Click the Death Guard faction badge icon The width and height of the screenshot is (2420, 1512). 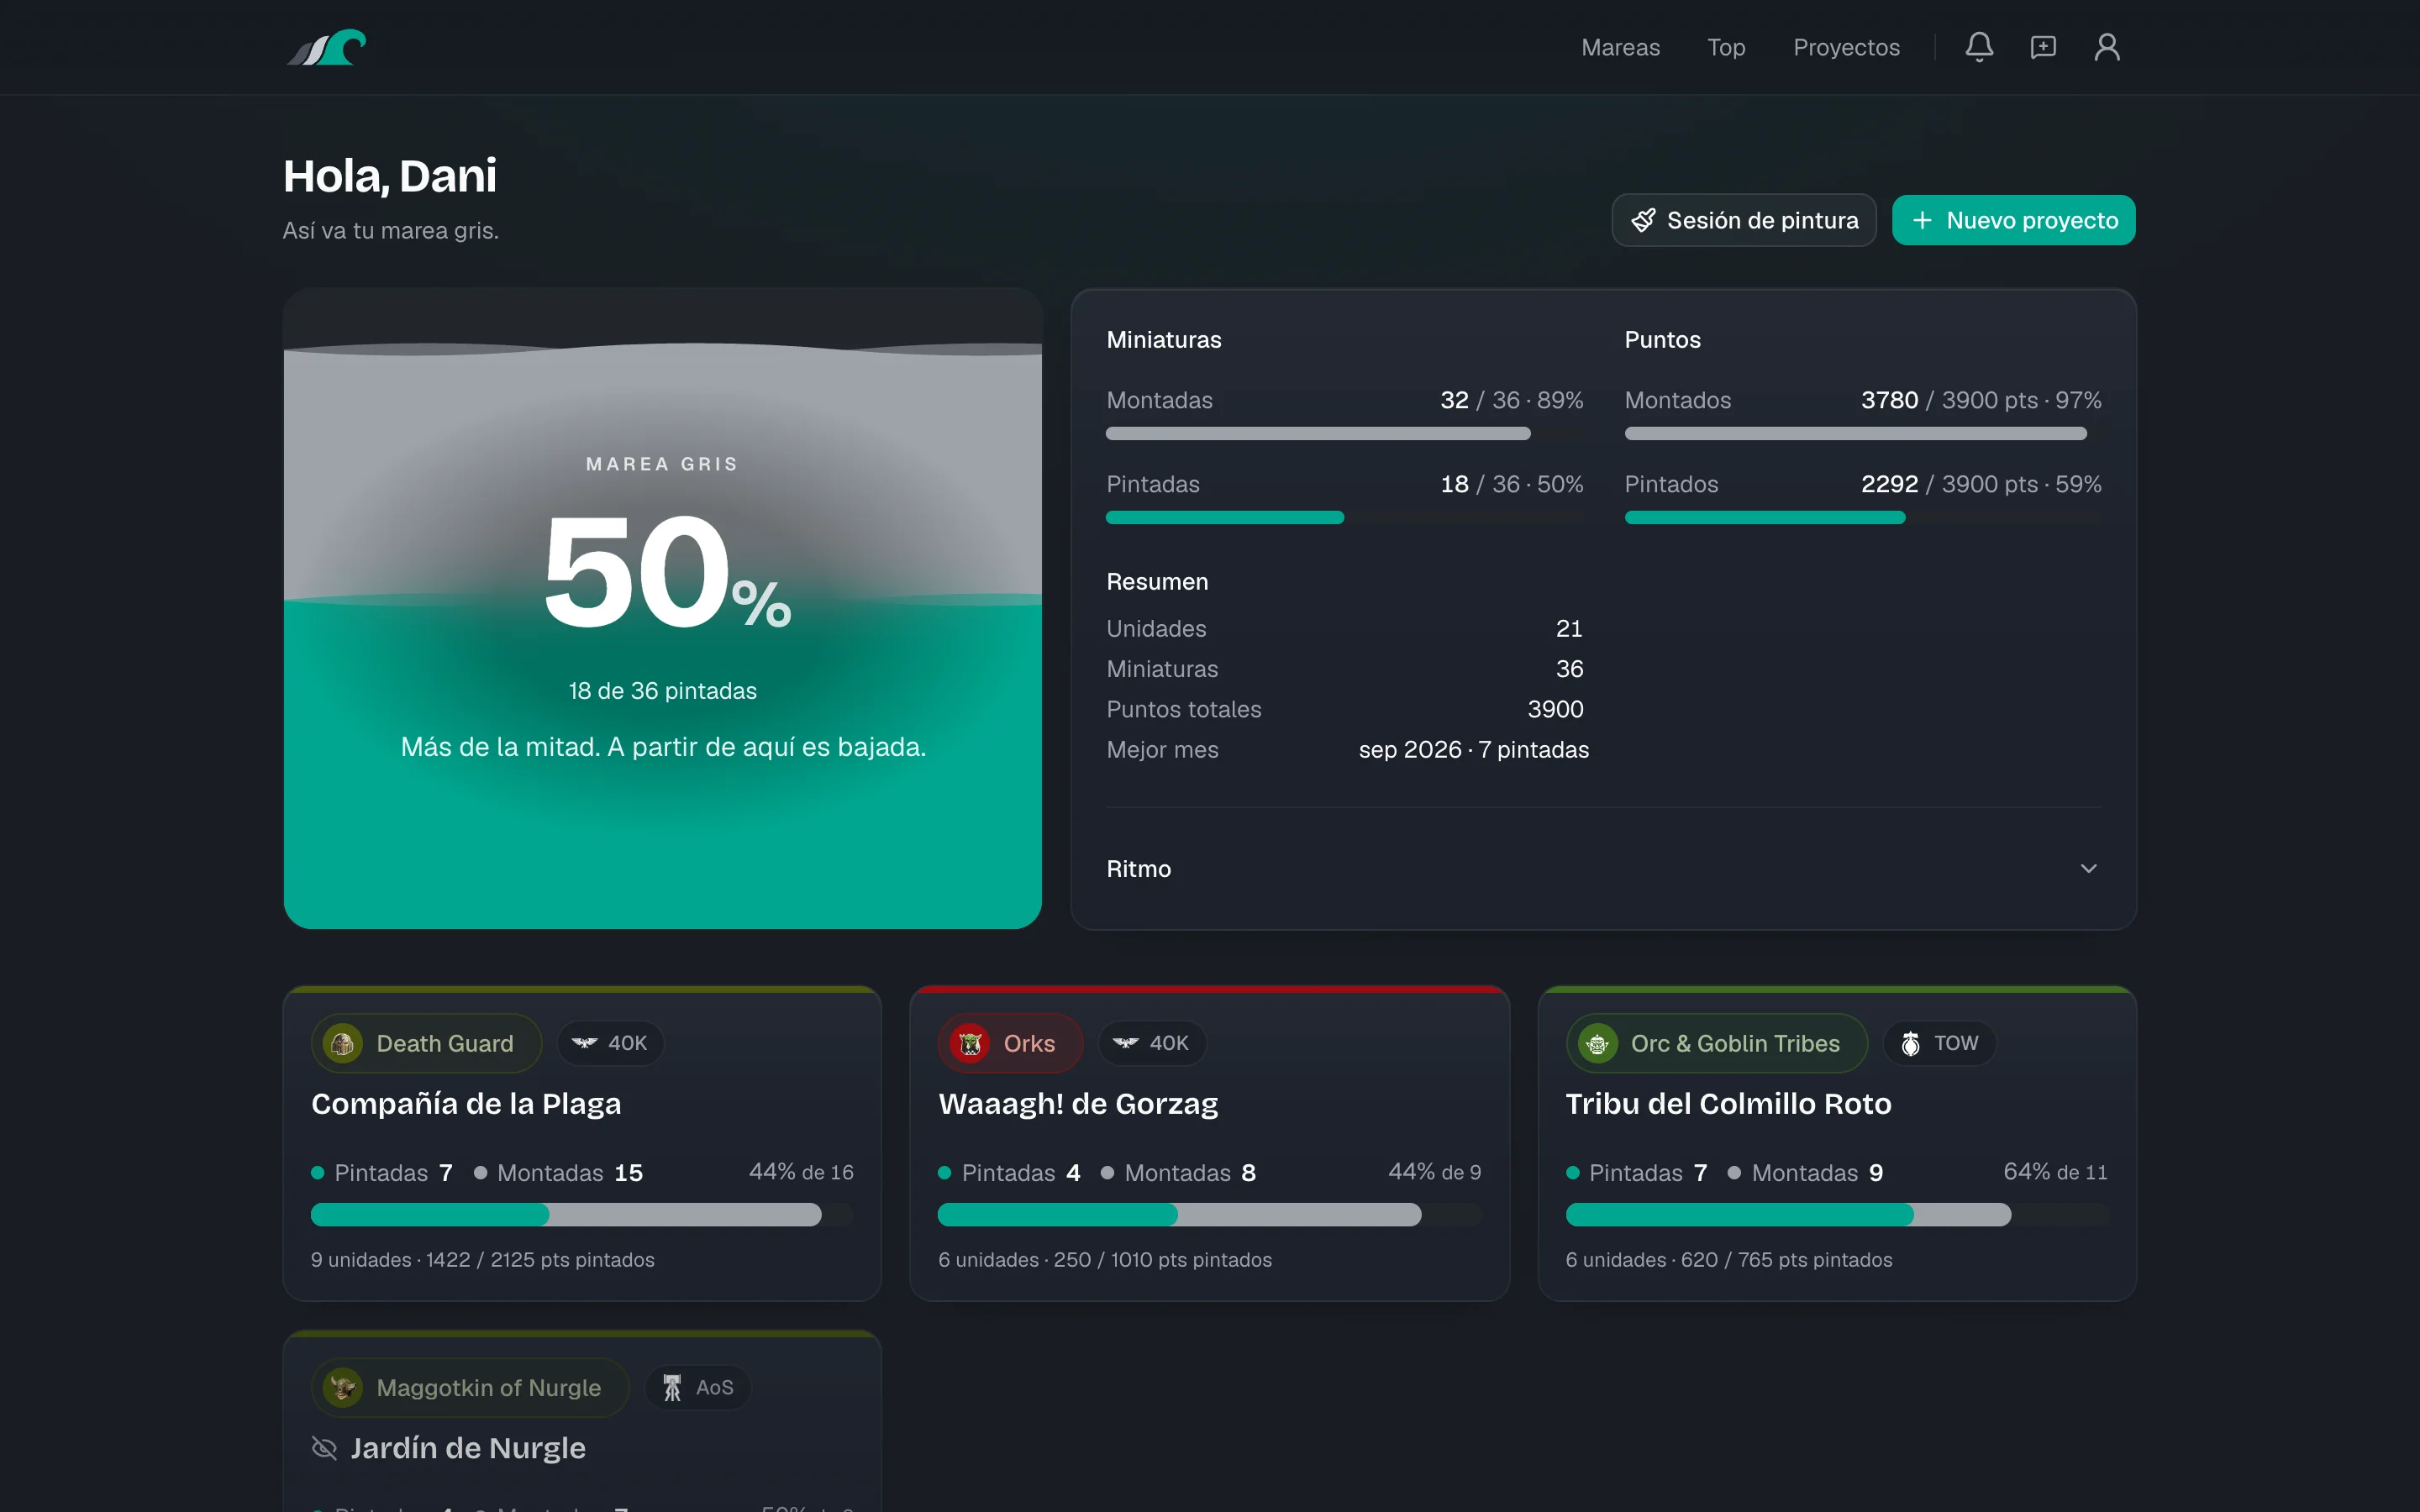pyautogui.click(x=343, y=1043)
